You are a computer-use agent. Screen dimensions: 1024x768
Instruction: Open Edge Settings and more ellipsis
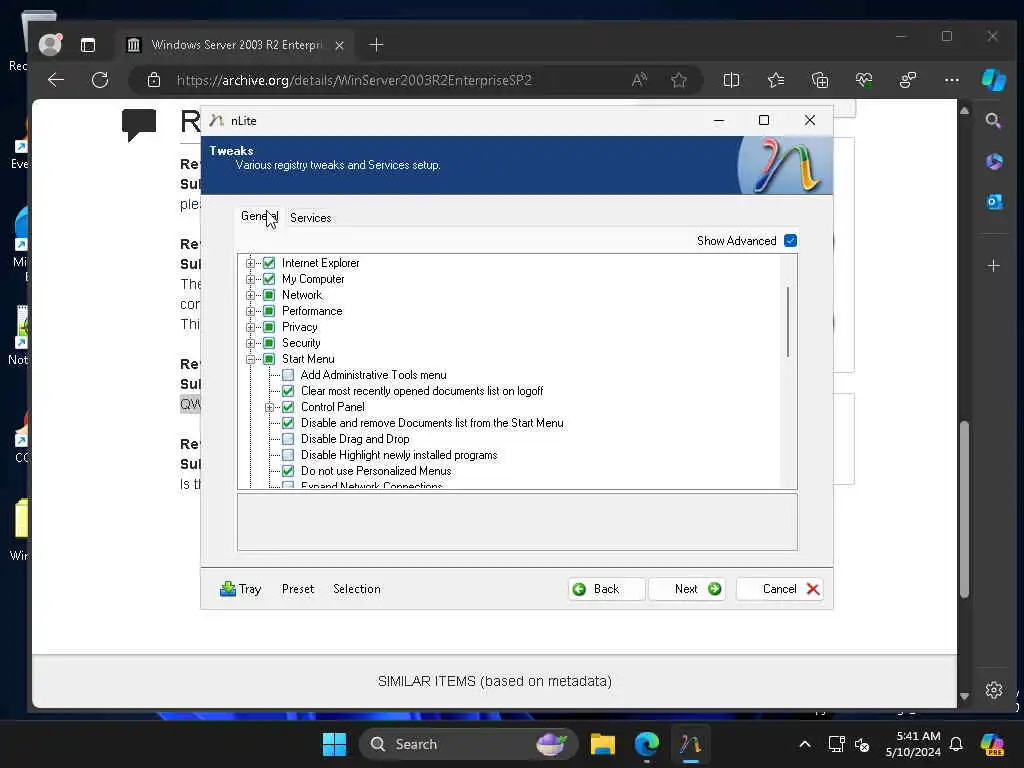(952, 80)
